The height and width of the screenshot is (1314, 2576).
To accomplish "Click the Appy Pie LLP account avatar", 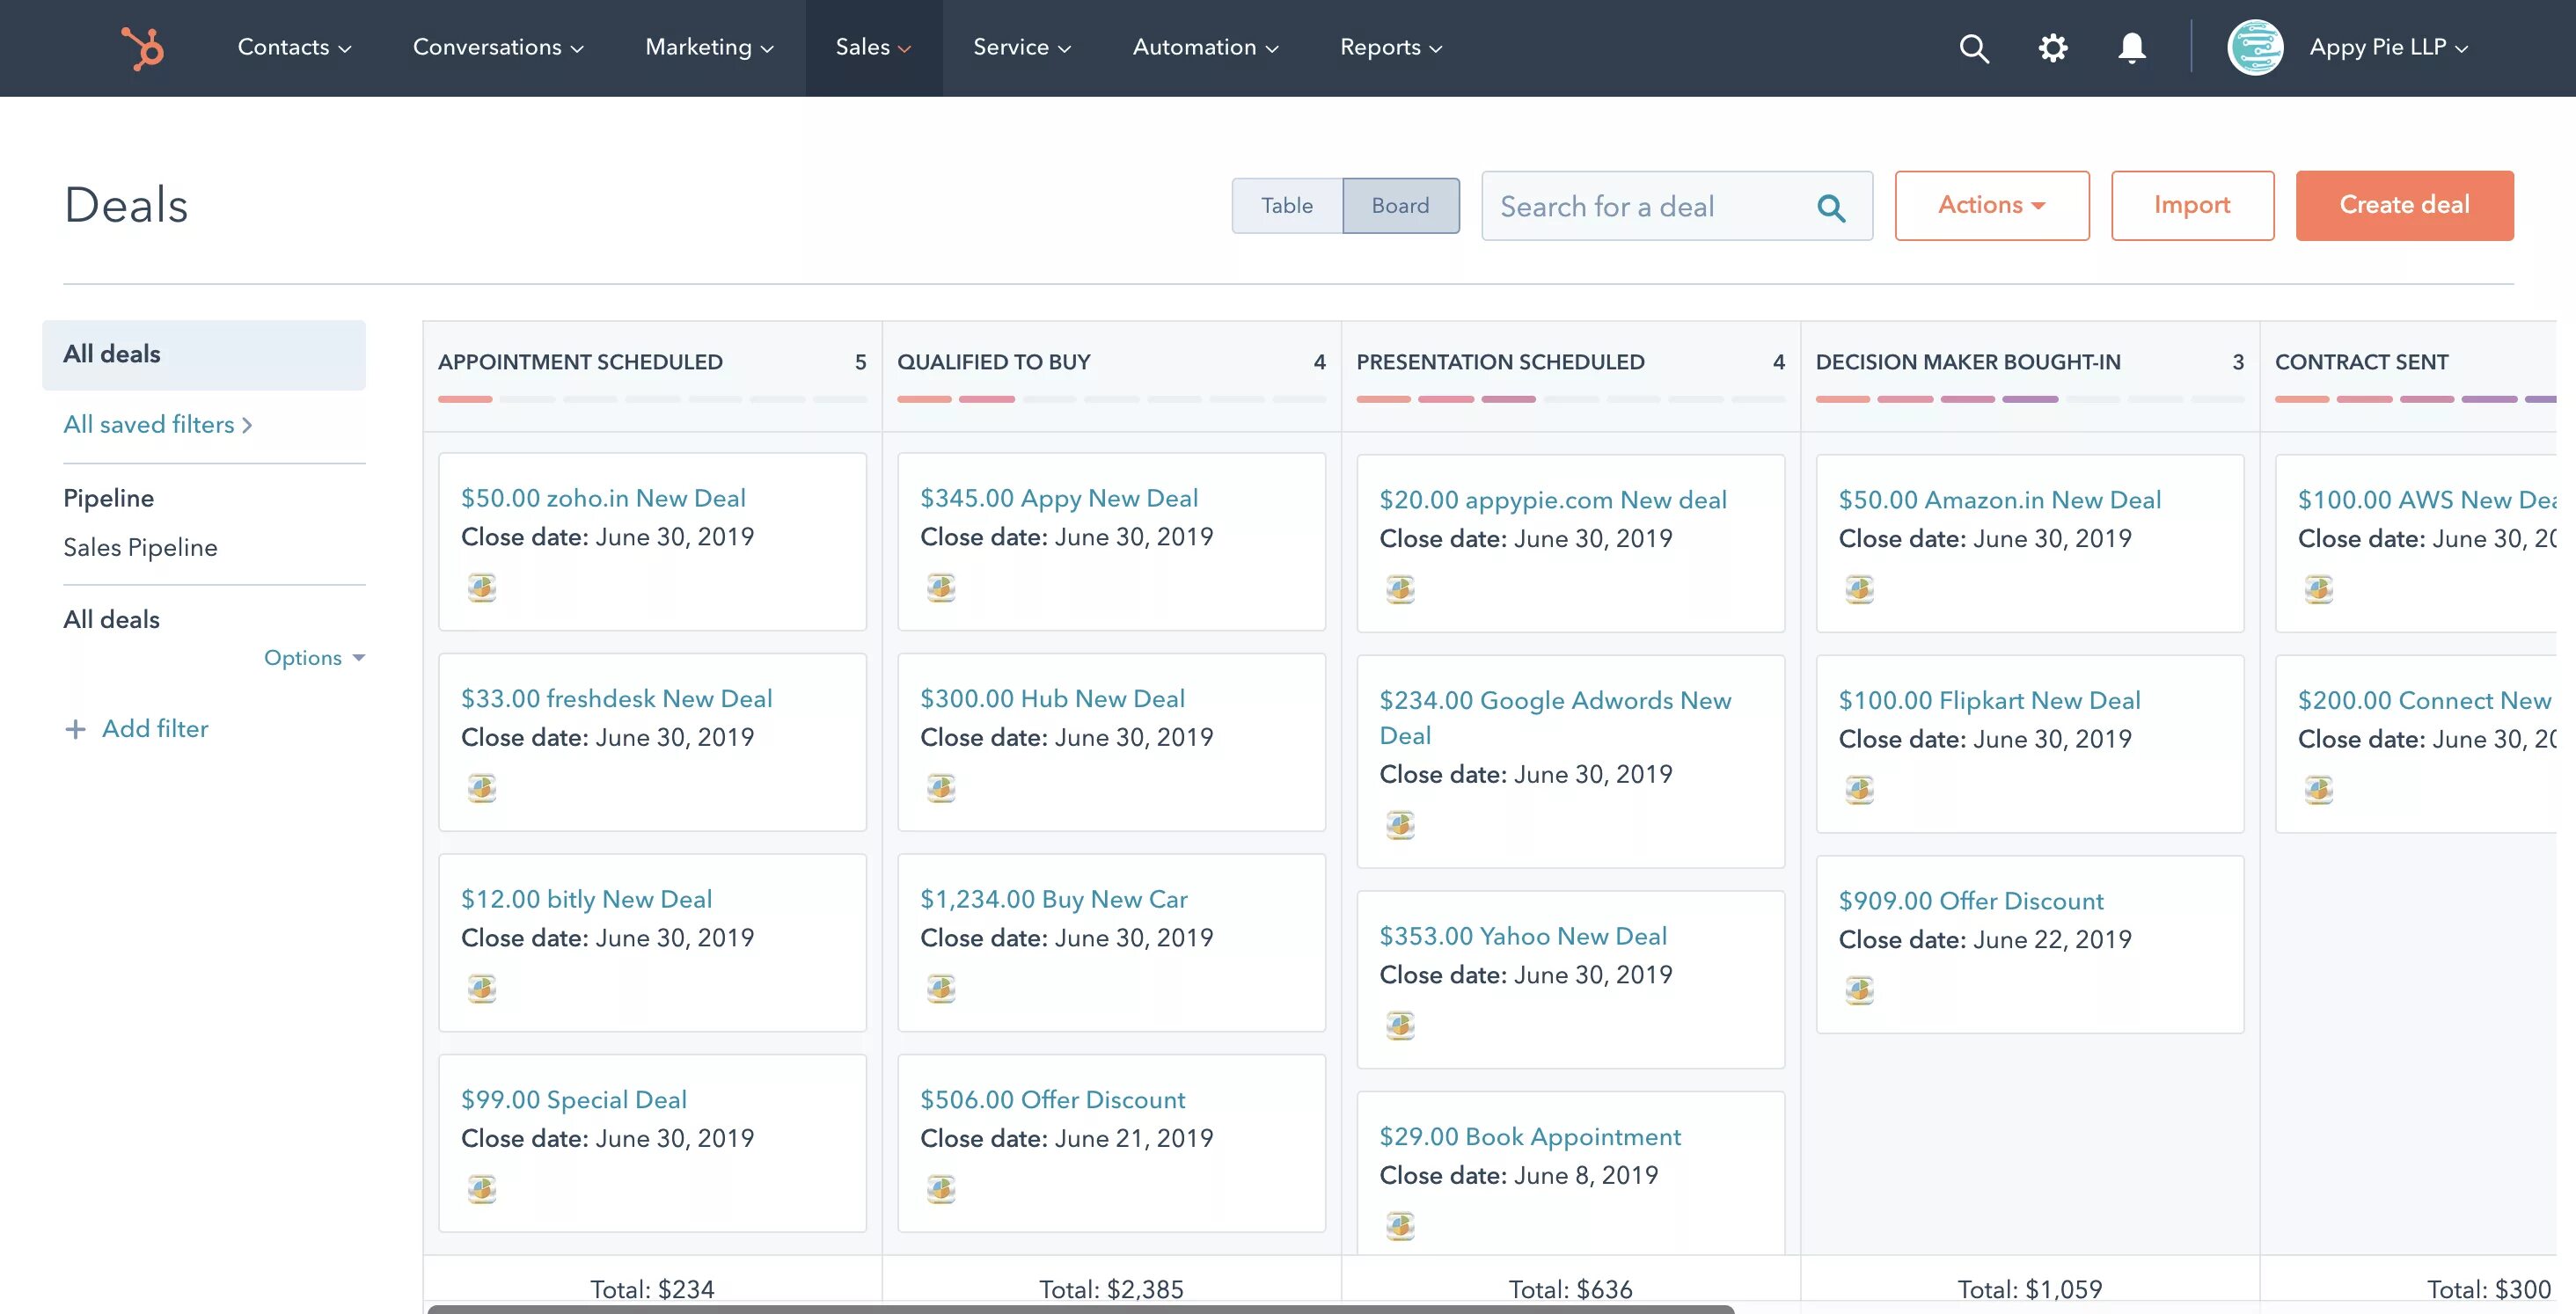I will [x=2256, y=47].
